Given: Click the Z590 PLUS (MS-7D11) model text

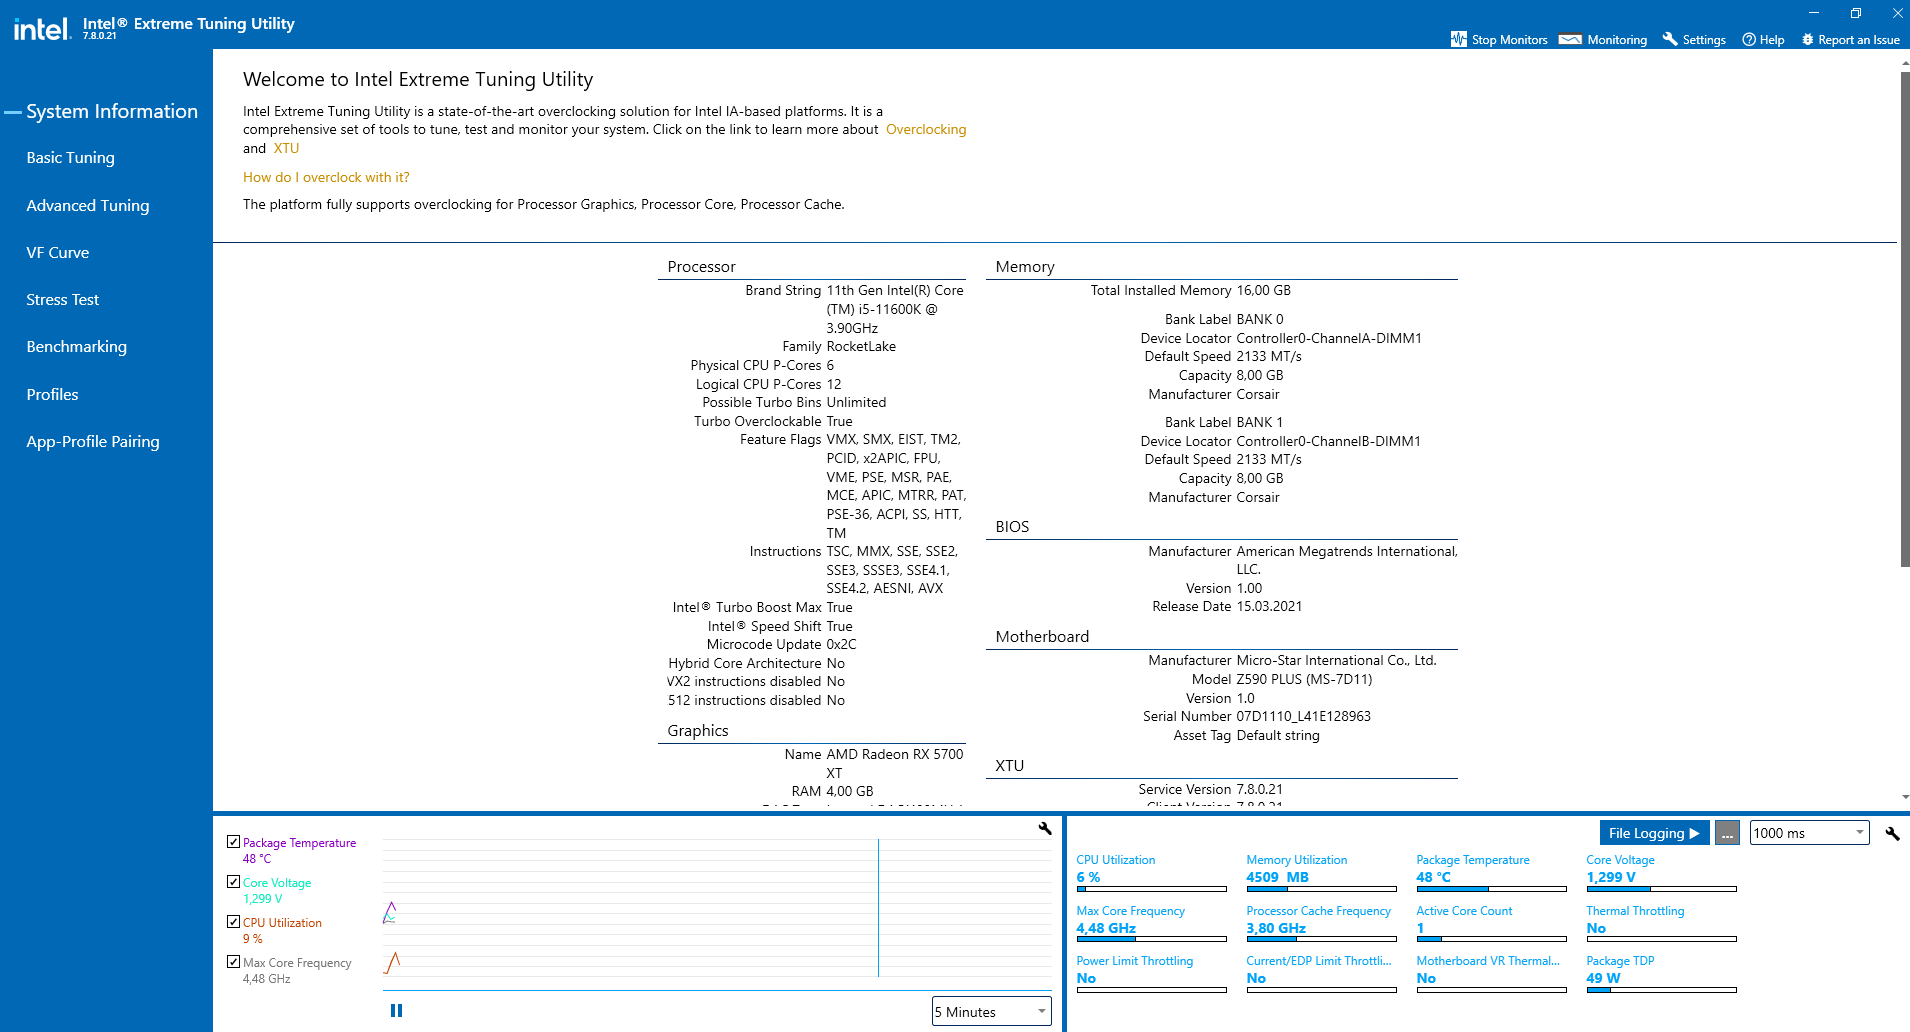Looking at the screenshot, I should click(1304, 680).
